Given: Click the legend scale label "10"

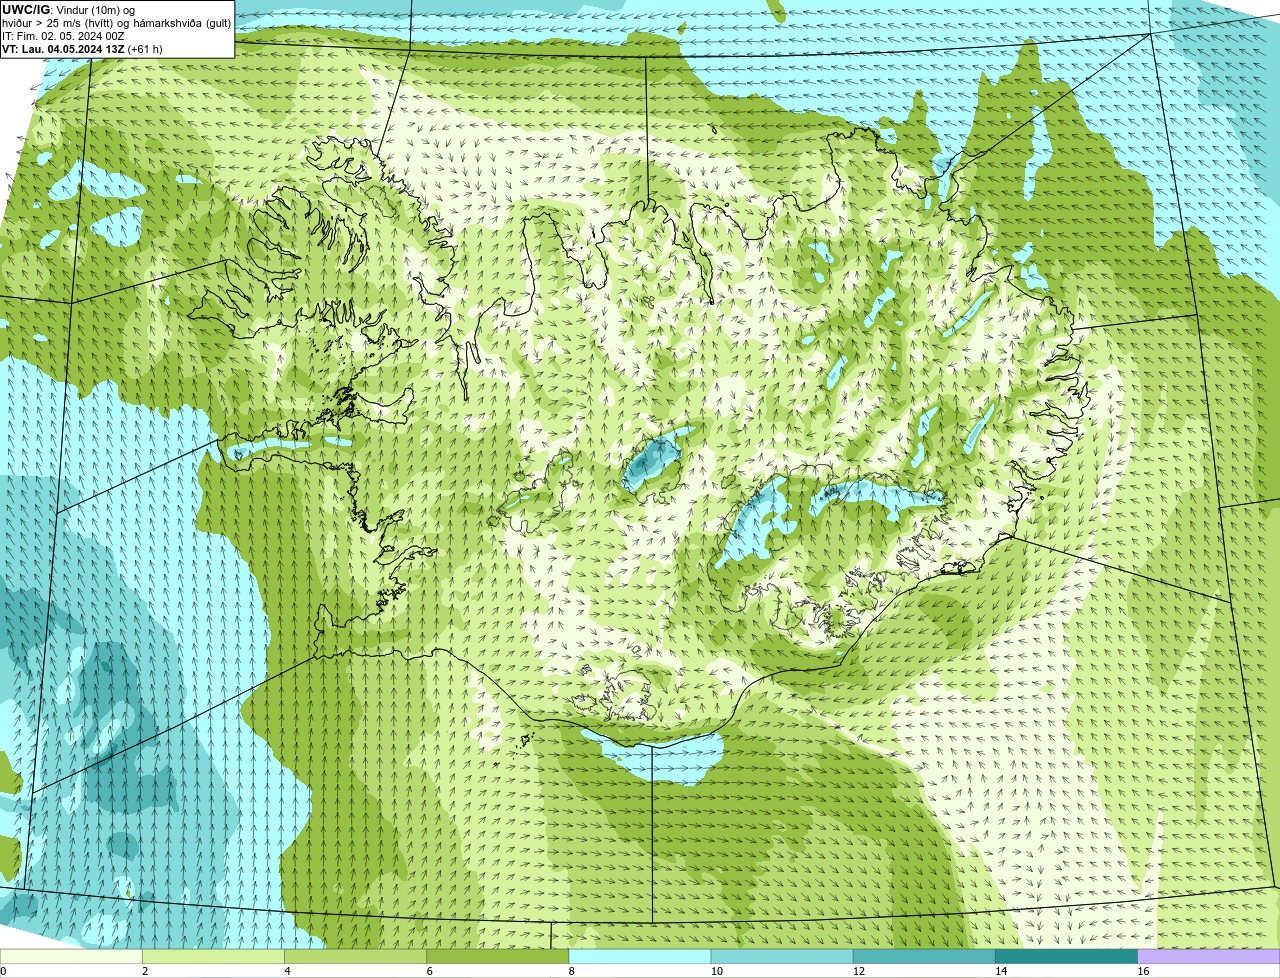Looking at the screenshot, I should pyautogui.click(x=716, y=971).
